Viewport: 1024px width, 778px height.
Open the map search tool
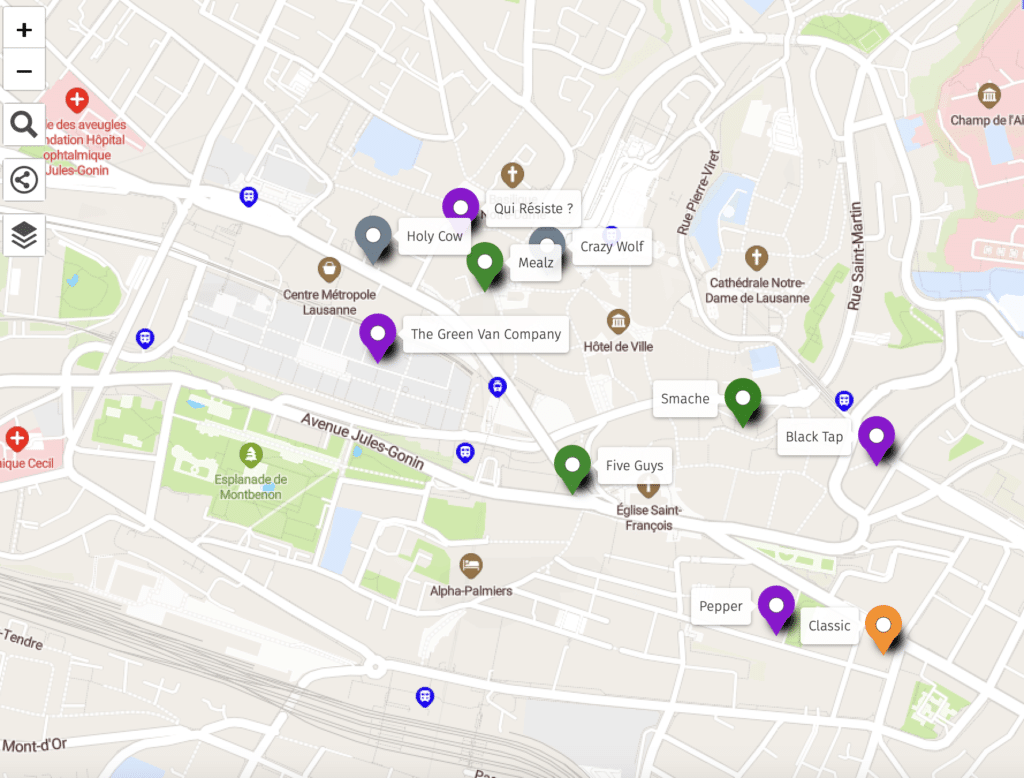pos(24,124)
